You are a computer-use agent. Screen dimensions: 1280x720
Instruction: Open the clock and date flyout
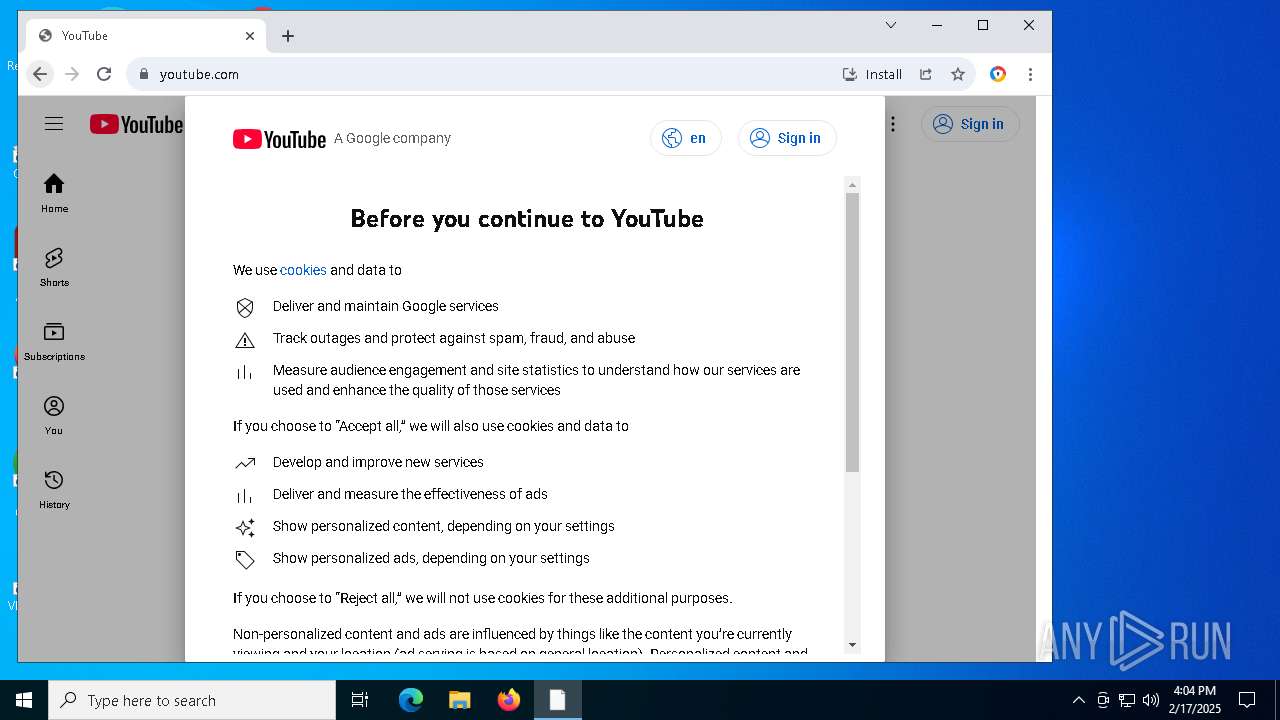click(x=1195, y=700)
